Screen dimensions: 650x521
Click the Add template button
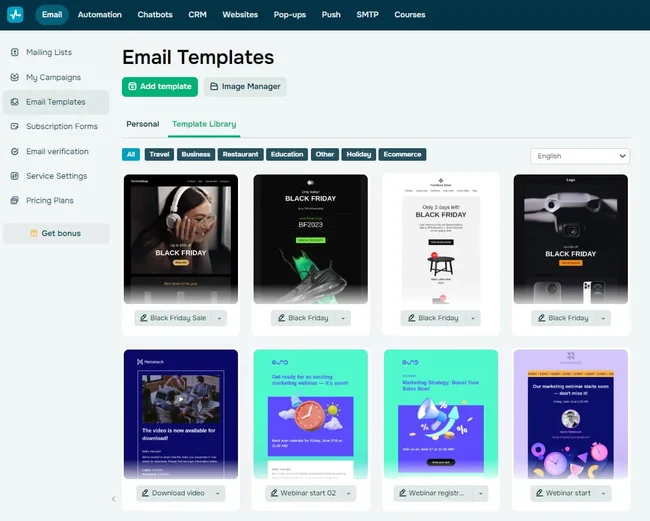pyautogui.click(x=159, y=87)
